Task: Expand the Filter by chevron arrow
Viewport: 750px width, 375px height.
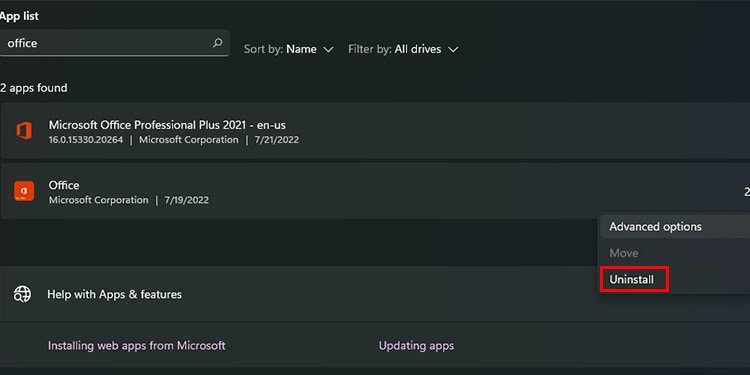Action: [x=453, y=50]
